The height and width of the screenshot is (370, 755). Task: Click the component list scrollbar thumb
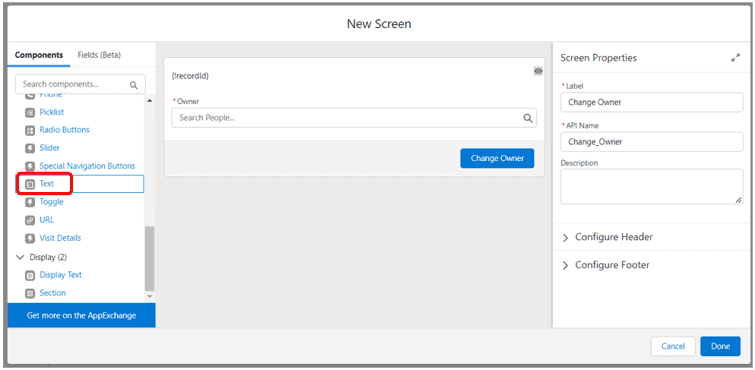[149, 259]
